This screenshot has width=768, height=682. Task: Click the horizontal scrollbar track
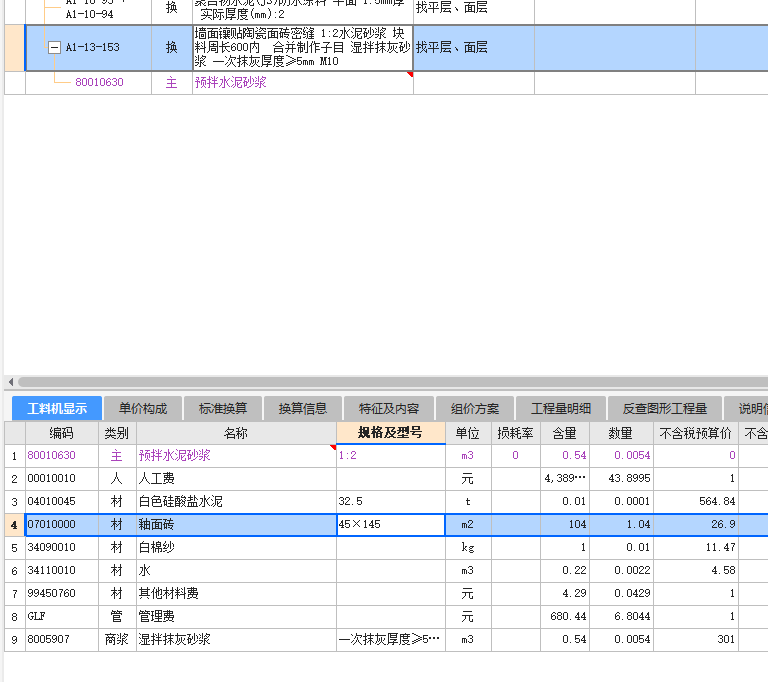click(x=392, y=382)
